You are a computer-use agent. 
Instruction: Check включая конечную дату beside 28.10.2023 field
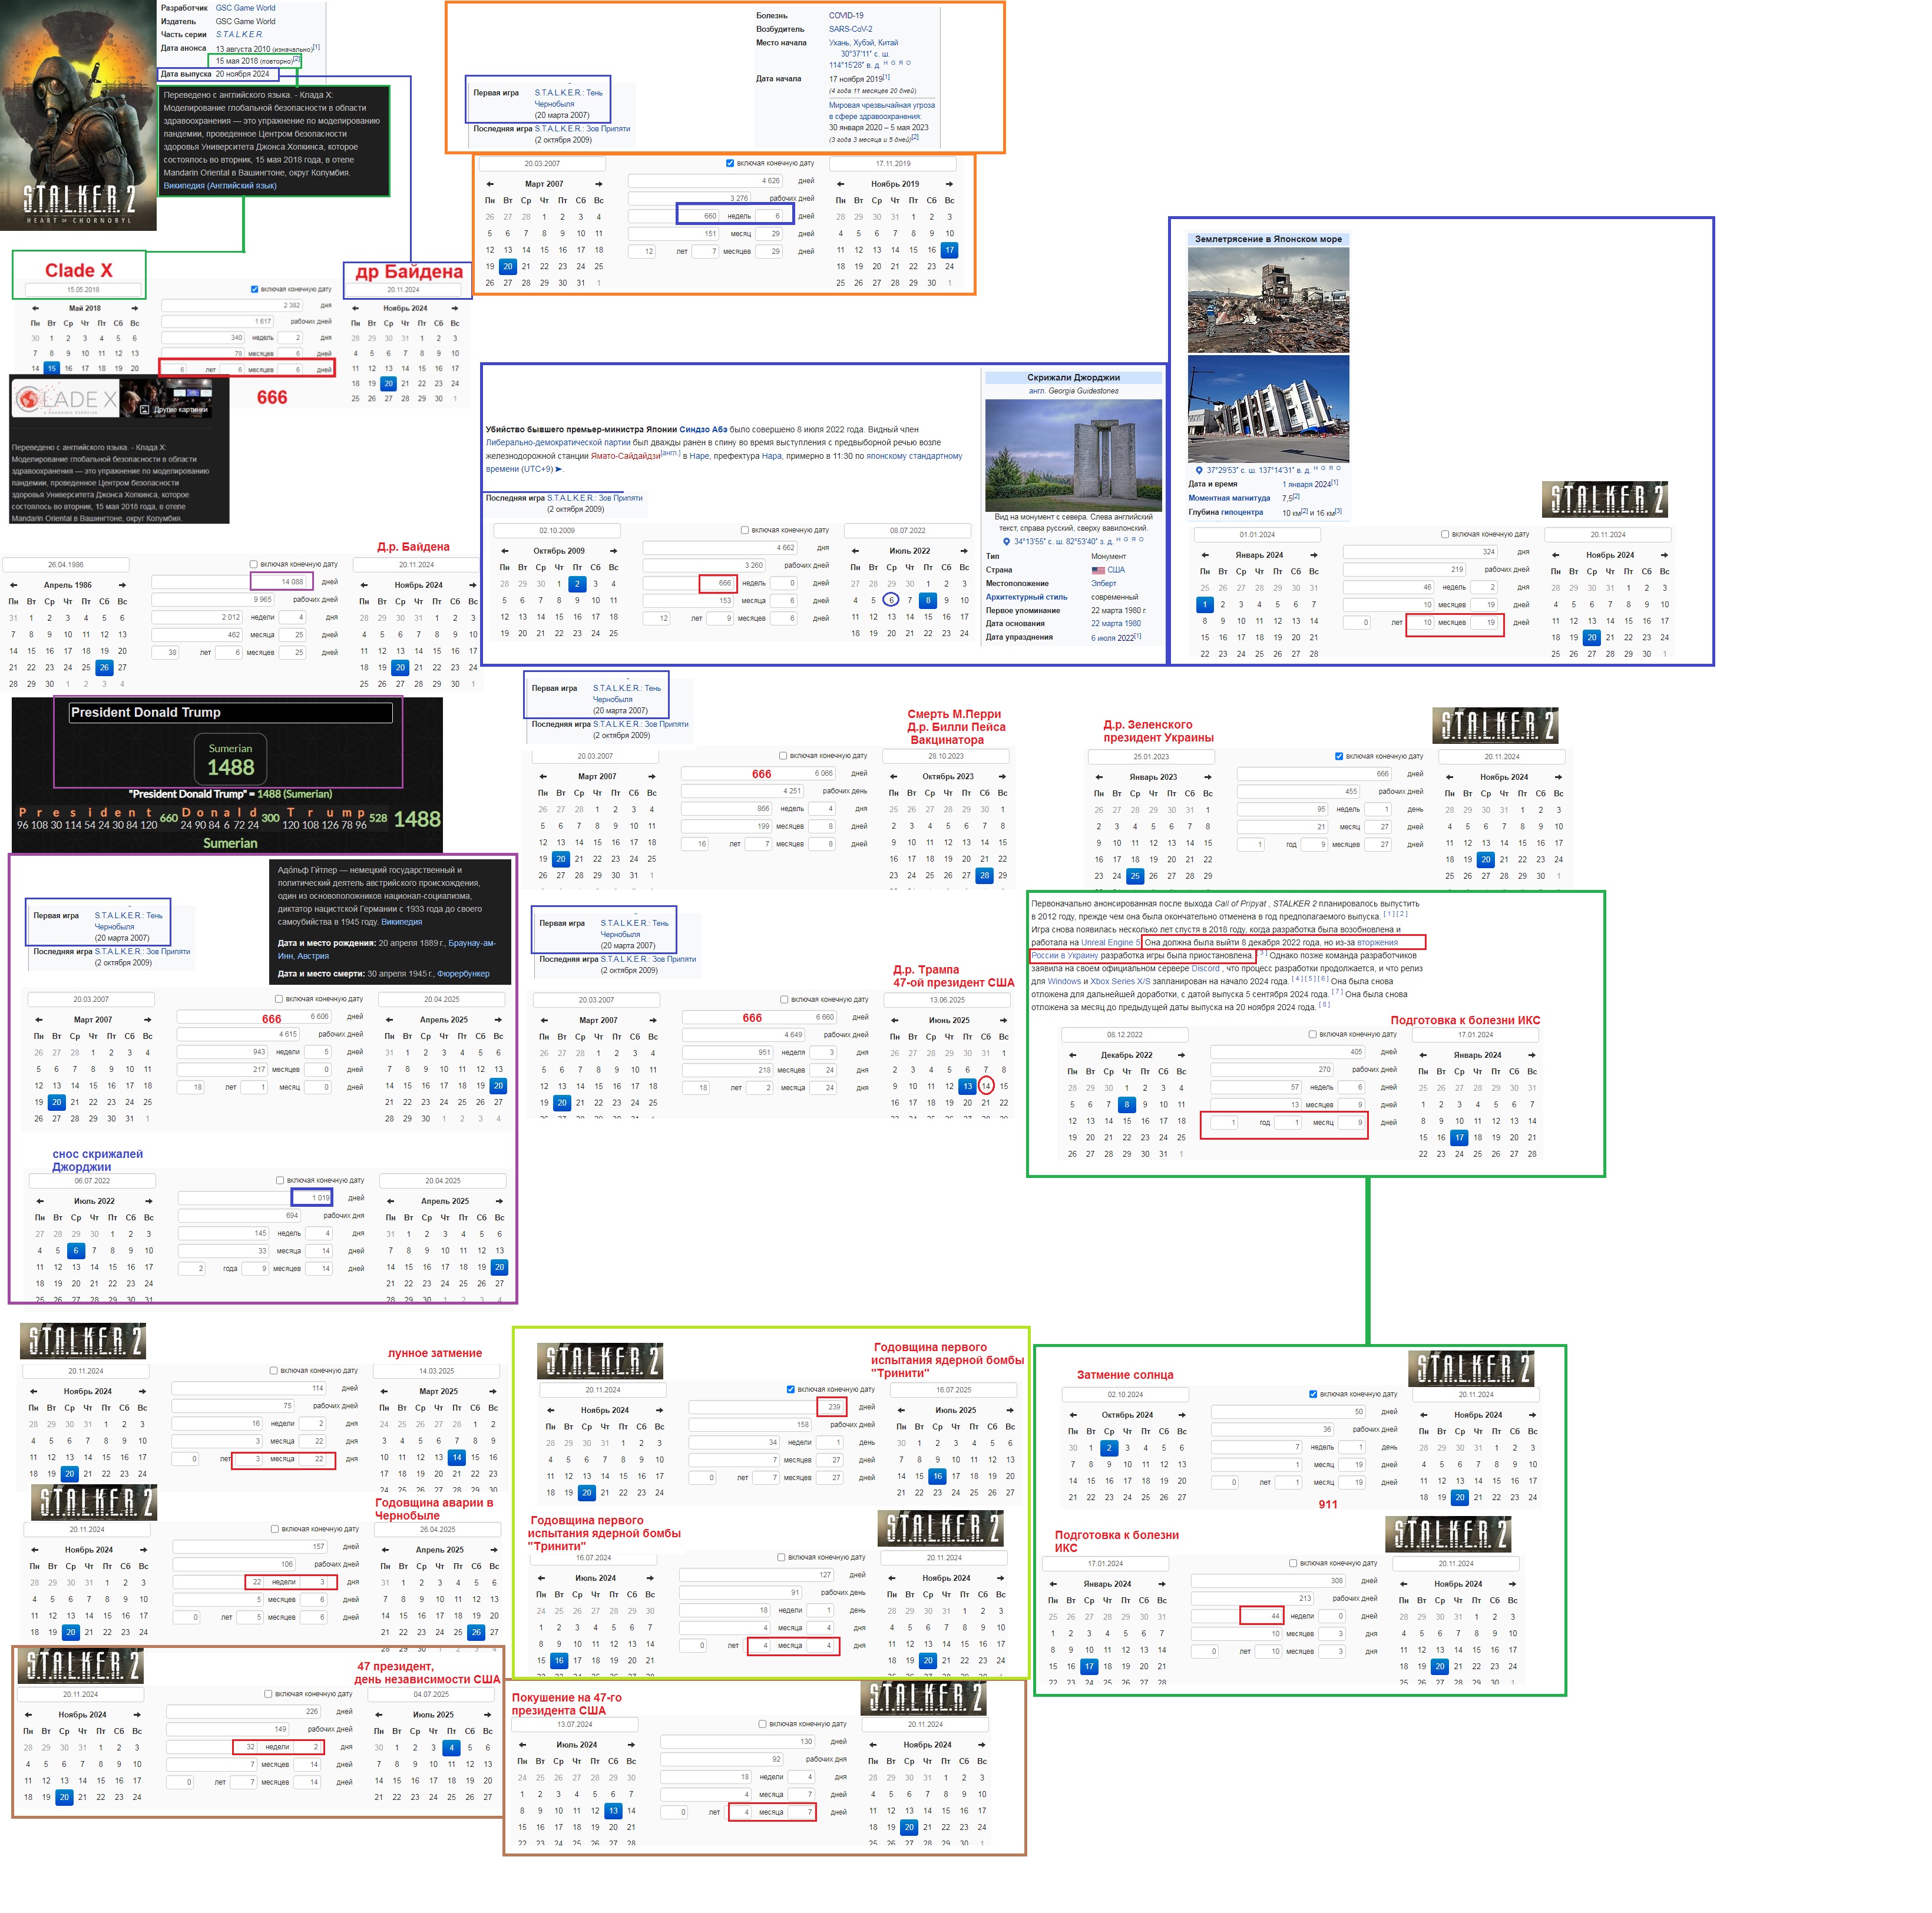pyautogui.click(x=783, y=755)
